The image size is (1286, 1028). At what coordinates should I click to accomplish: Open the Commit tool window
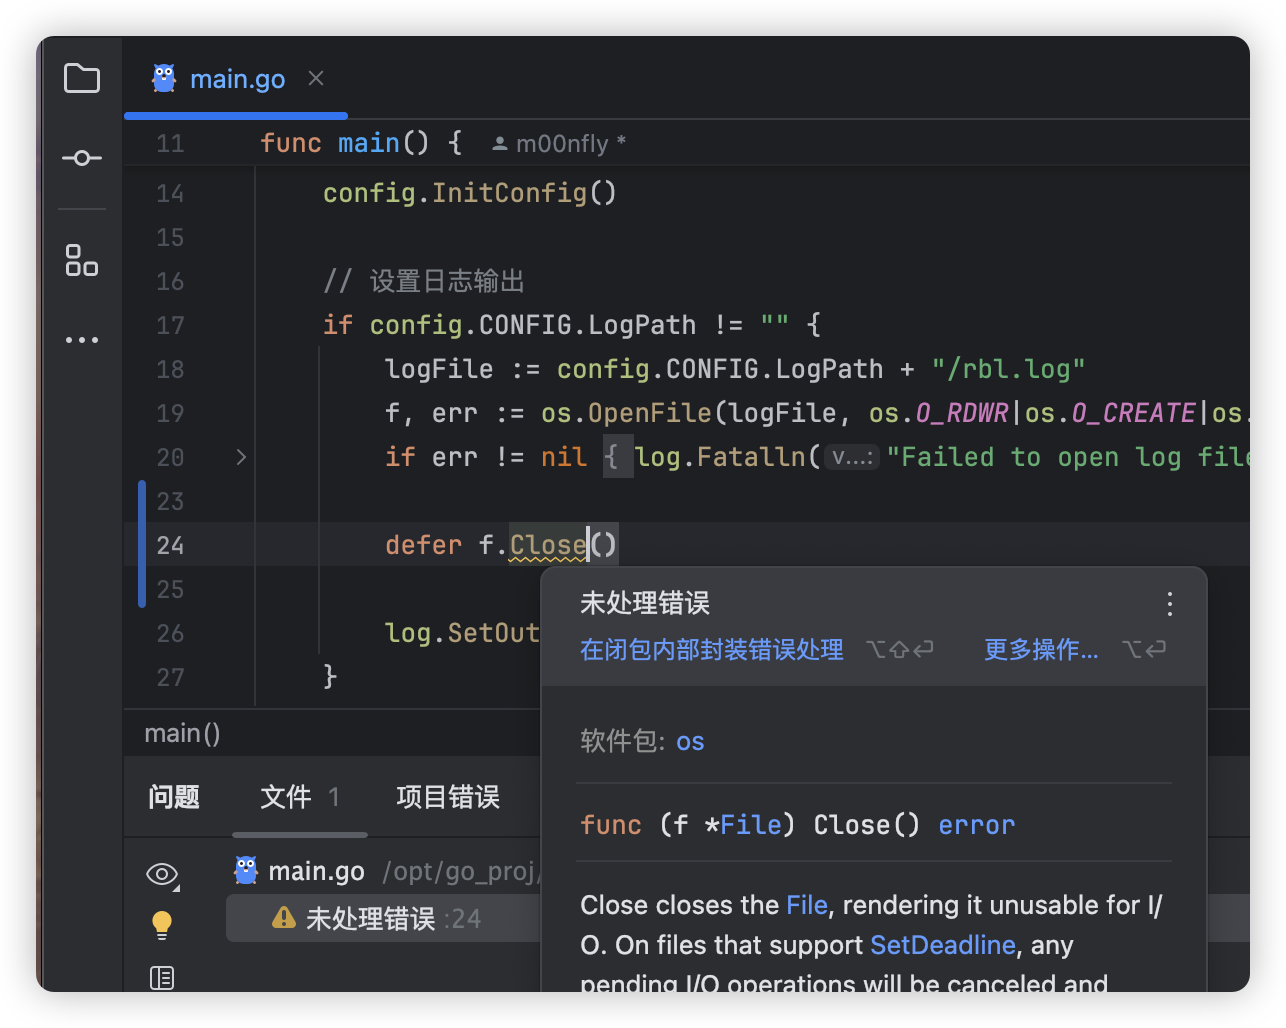81,158
